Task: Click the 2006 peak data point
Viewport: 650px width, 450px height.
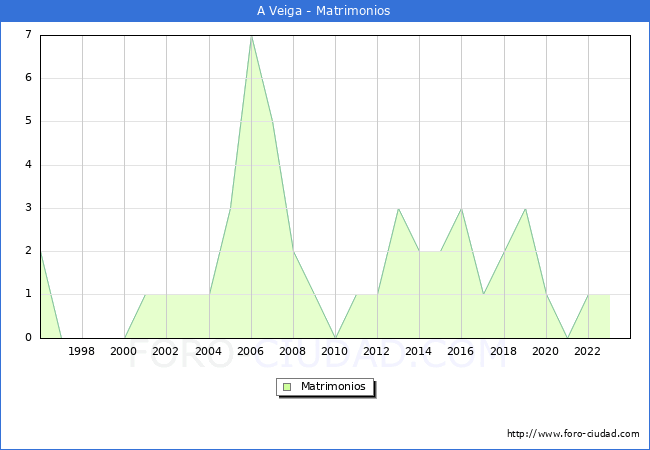Action: click(x=251, y=36)
